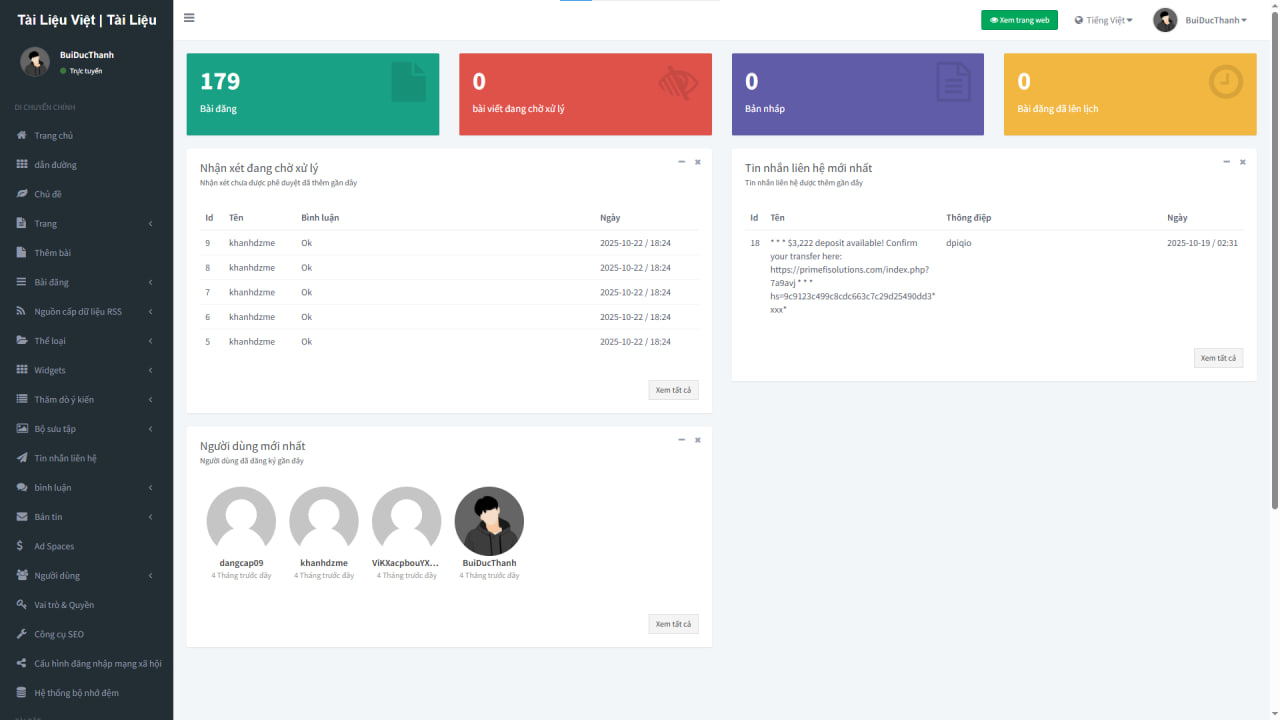Collapse the Nhận xét đang chờ xử lý panel
This screenshot has width=1280, height=720.
pos(681,161)
